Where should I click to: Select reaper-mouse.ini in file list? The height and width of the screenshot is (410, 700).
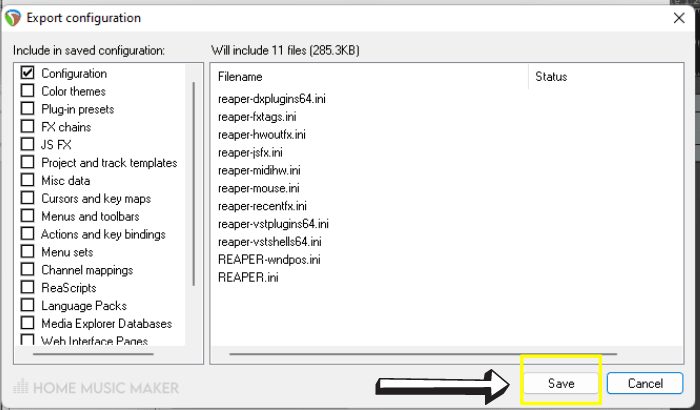pyautogui.click(x=258, y=188)
